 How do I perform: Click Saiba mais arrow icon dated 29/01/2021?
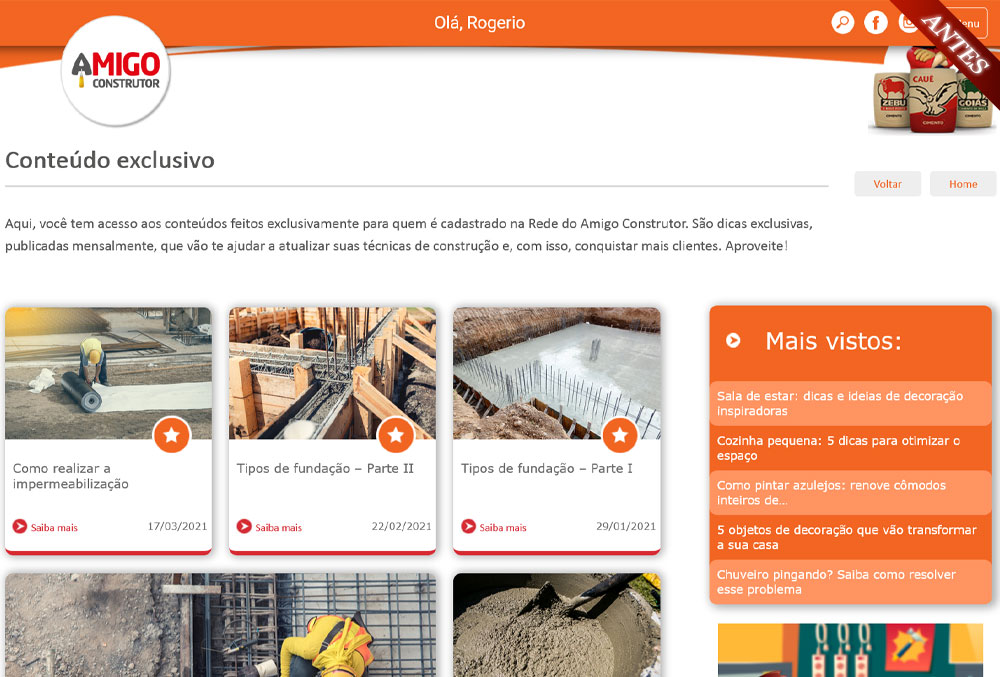(x=468, y=527)
